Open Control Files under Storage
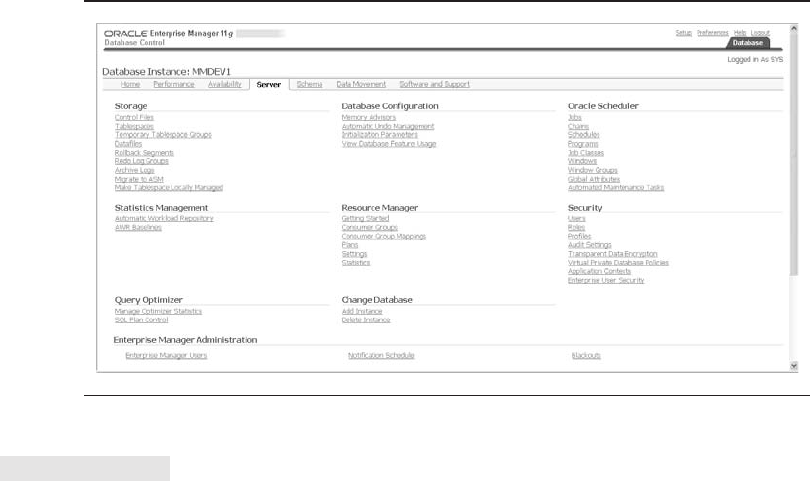Screen dimensions: 810x481 134,117
